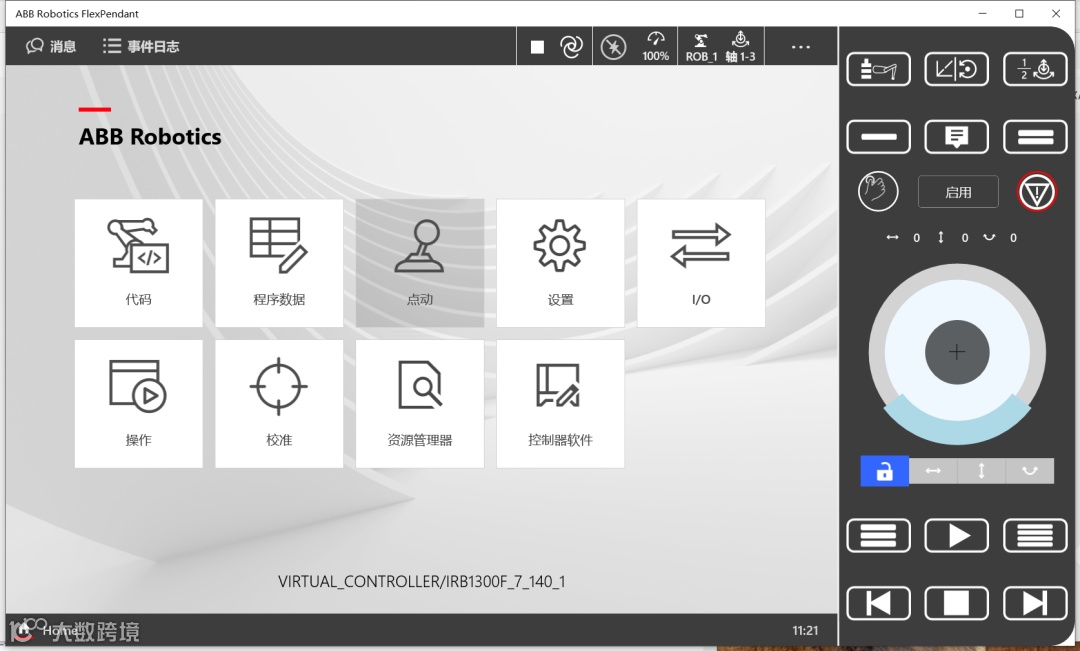Screen dimensions: 1080x651
Task: Open the I/O tile
Action: (x=700, y=263)
